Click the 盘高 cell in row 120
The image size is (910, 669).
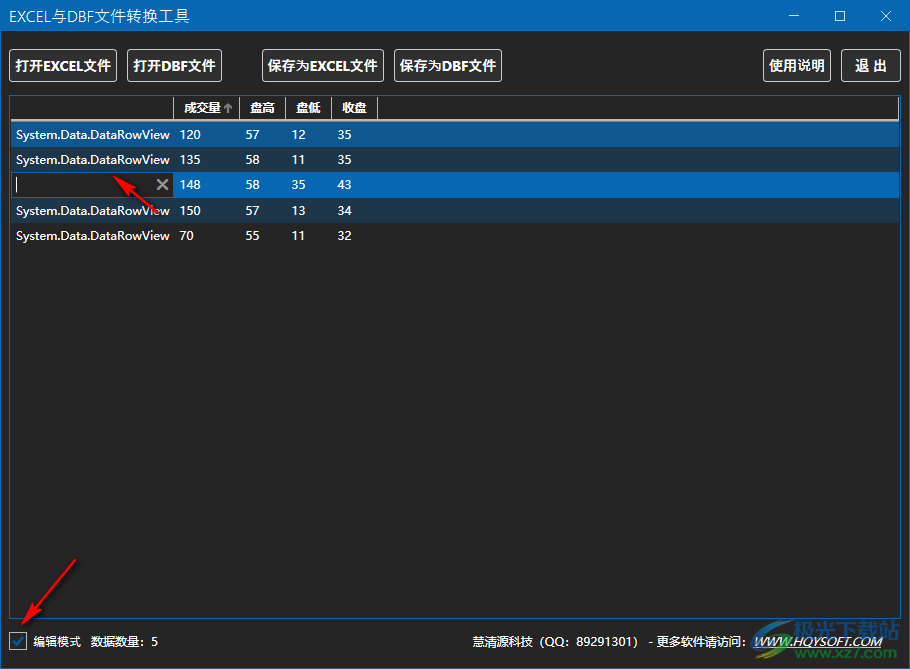pyautogui.click(x=252, y=135)
